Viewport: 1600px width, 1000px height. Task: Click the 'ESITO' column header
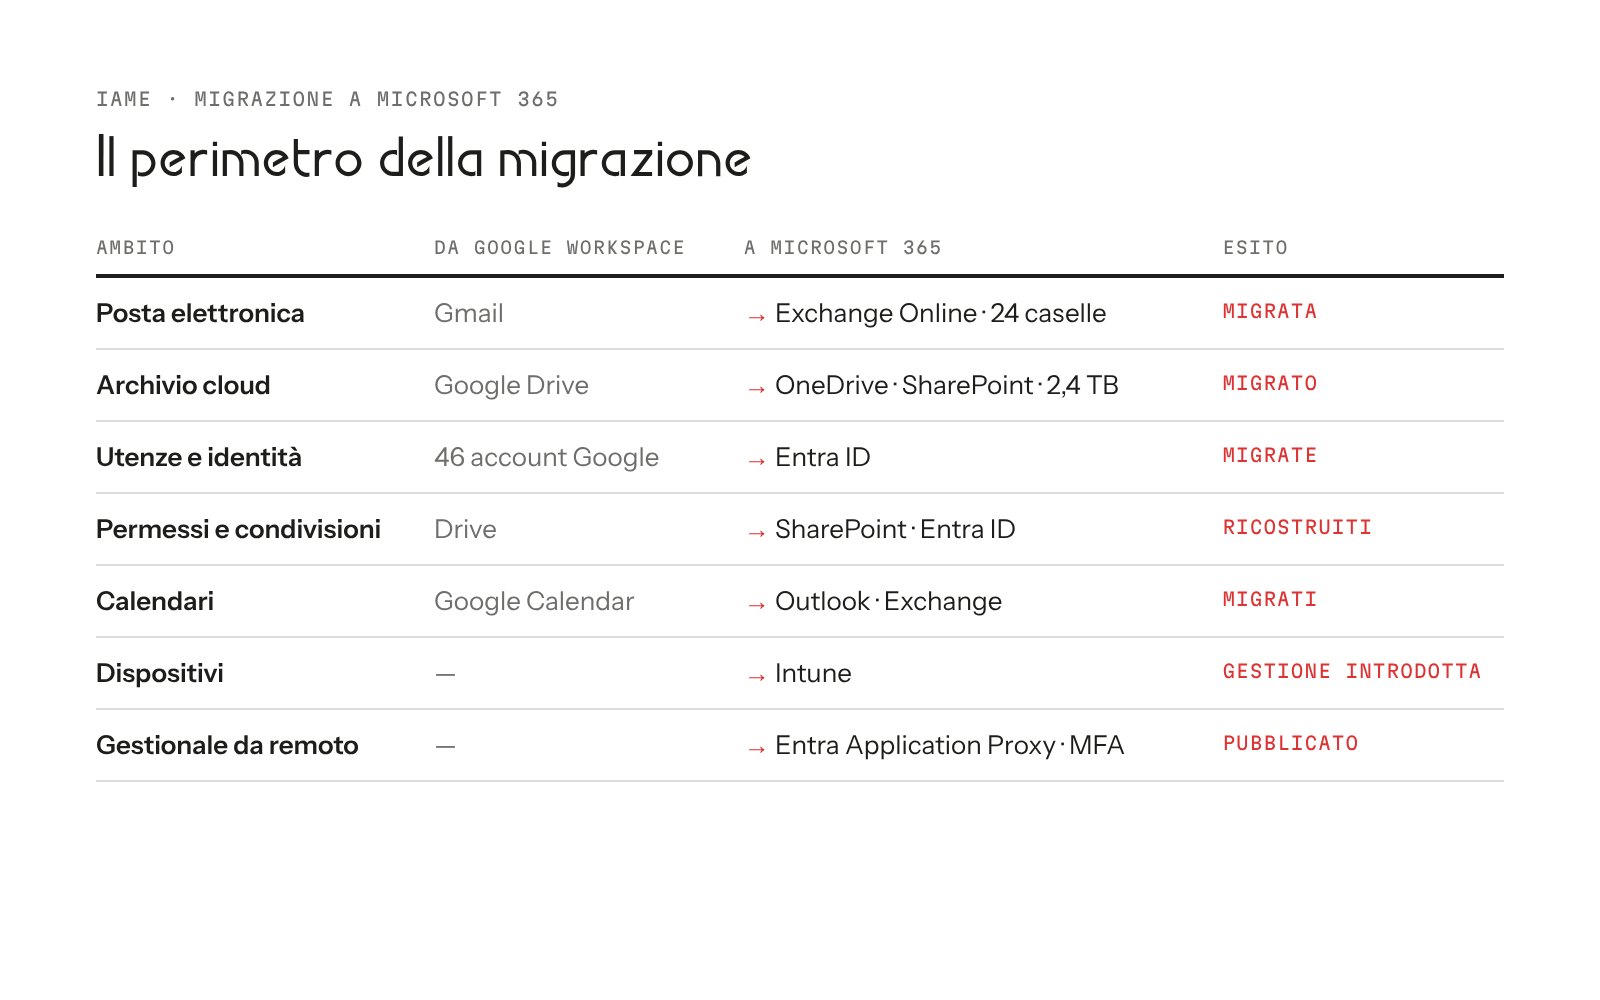1255,248
